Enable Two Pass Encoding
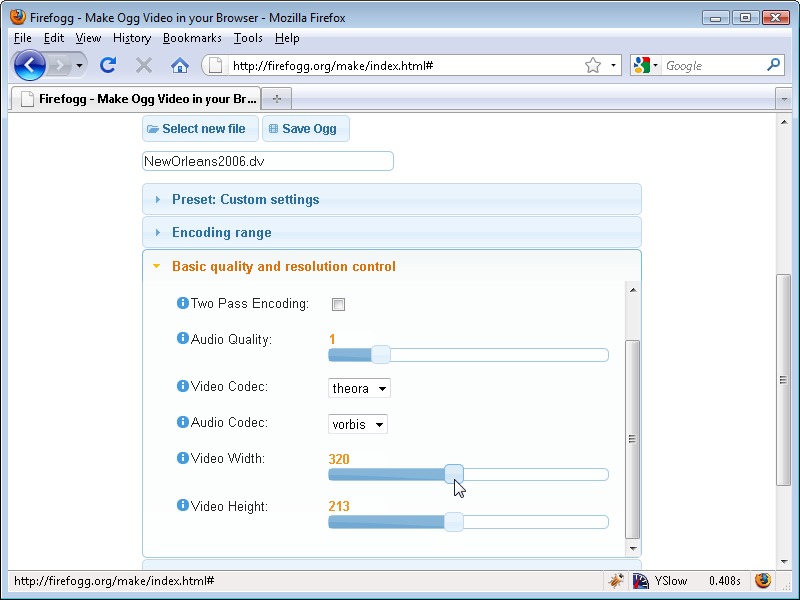 (338, 304)
